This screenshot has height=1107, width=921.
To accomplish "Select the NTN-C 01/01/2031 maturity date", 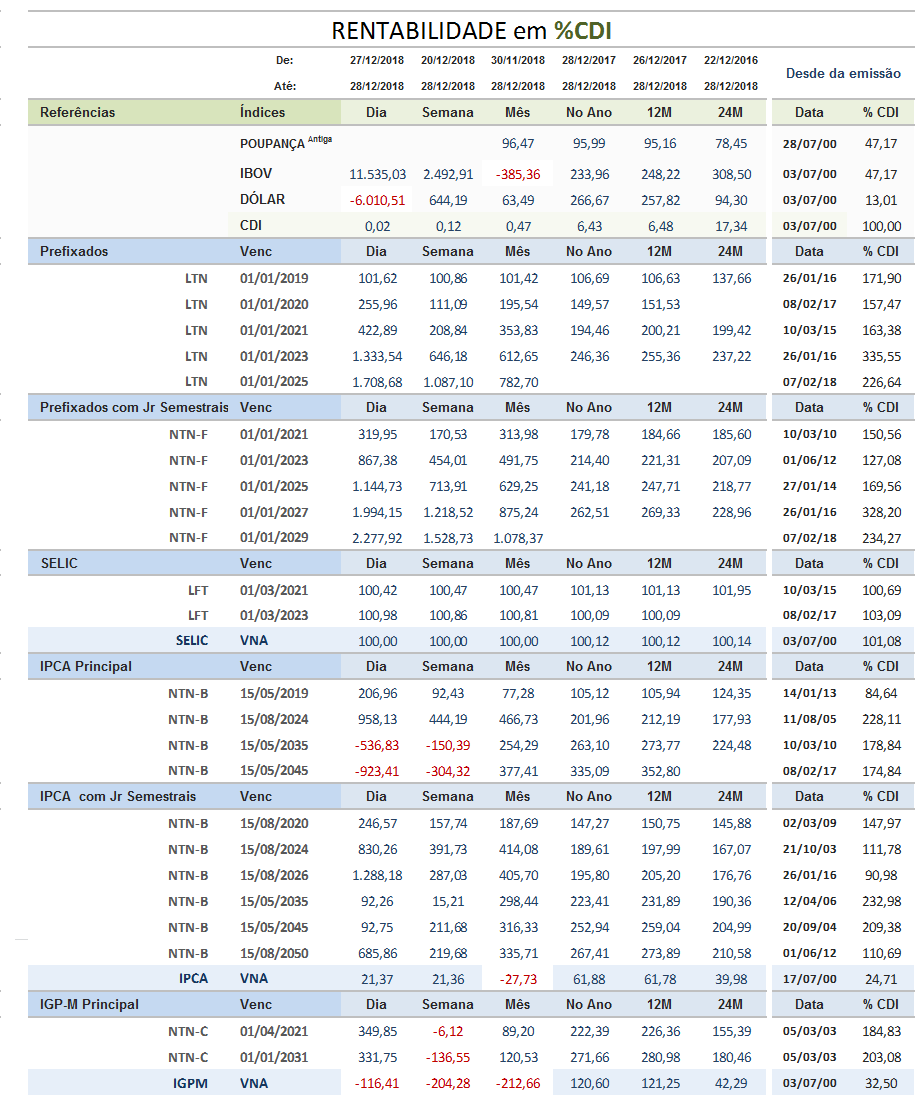I will (274, 1058).
